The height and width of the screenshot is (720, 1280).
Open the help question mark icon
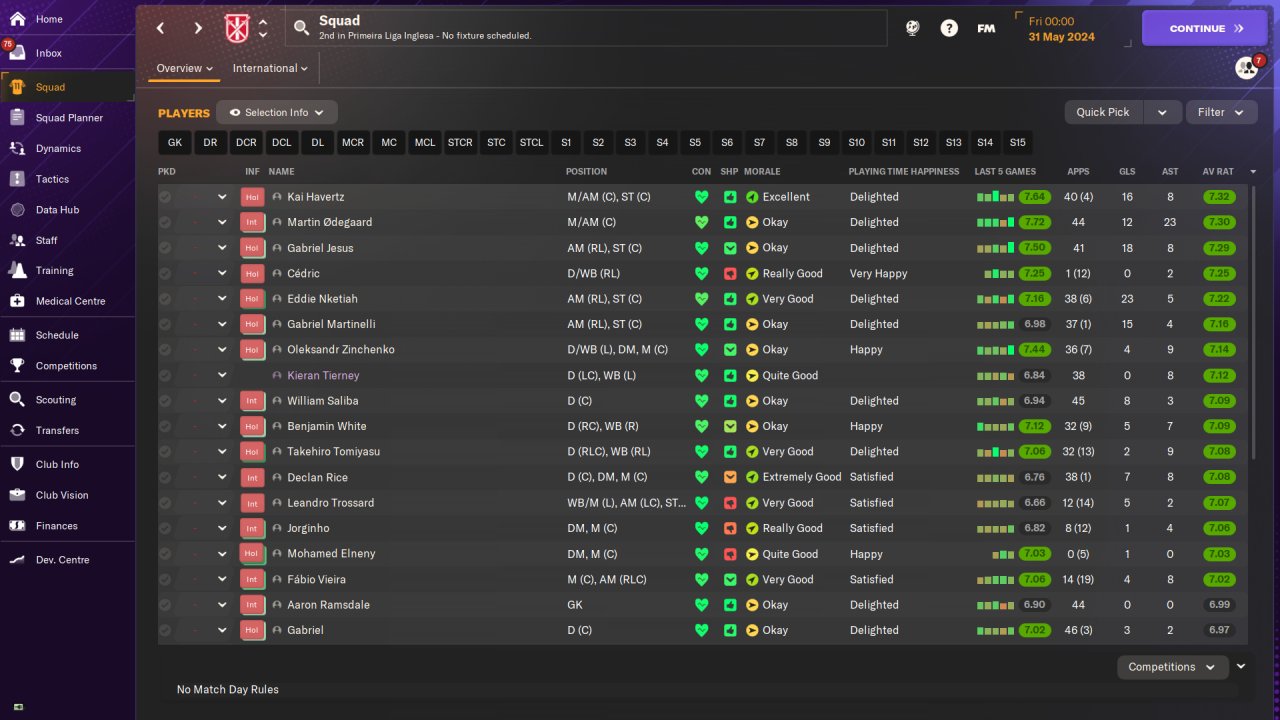pyautogui.click(x=949, y=28)
